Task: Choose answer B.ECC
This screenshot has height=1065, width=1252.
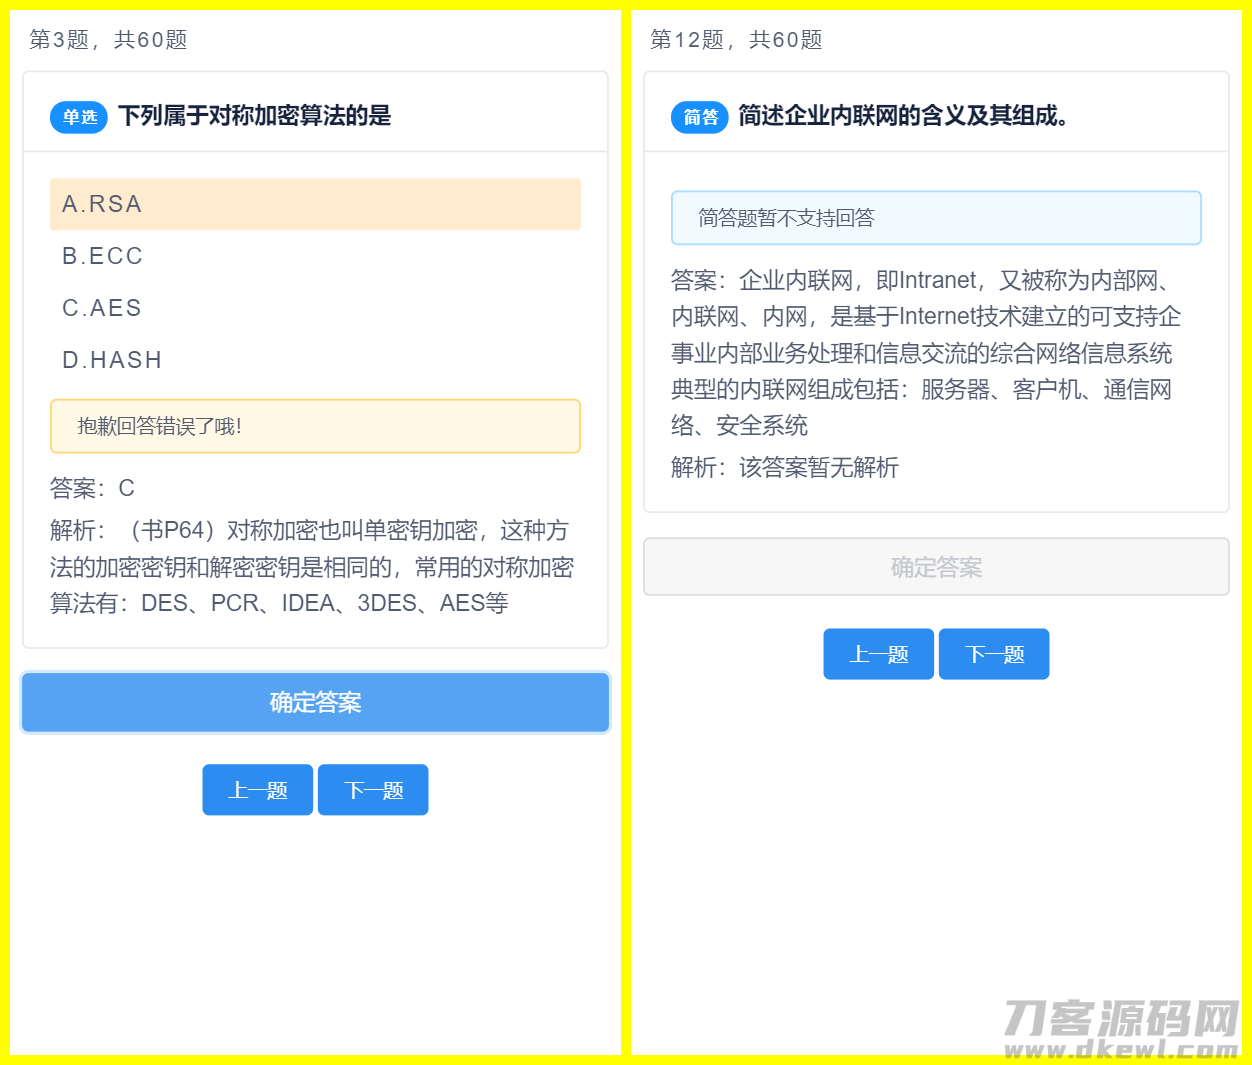Action: (x=314, y=256)
